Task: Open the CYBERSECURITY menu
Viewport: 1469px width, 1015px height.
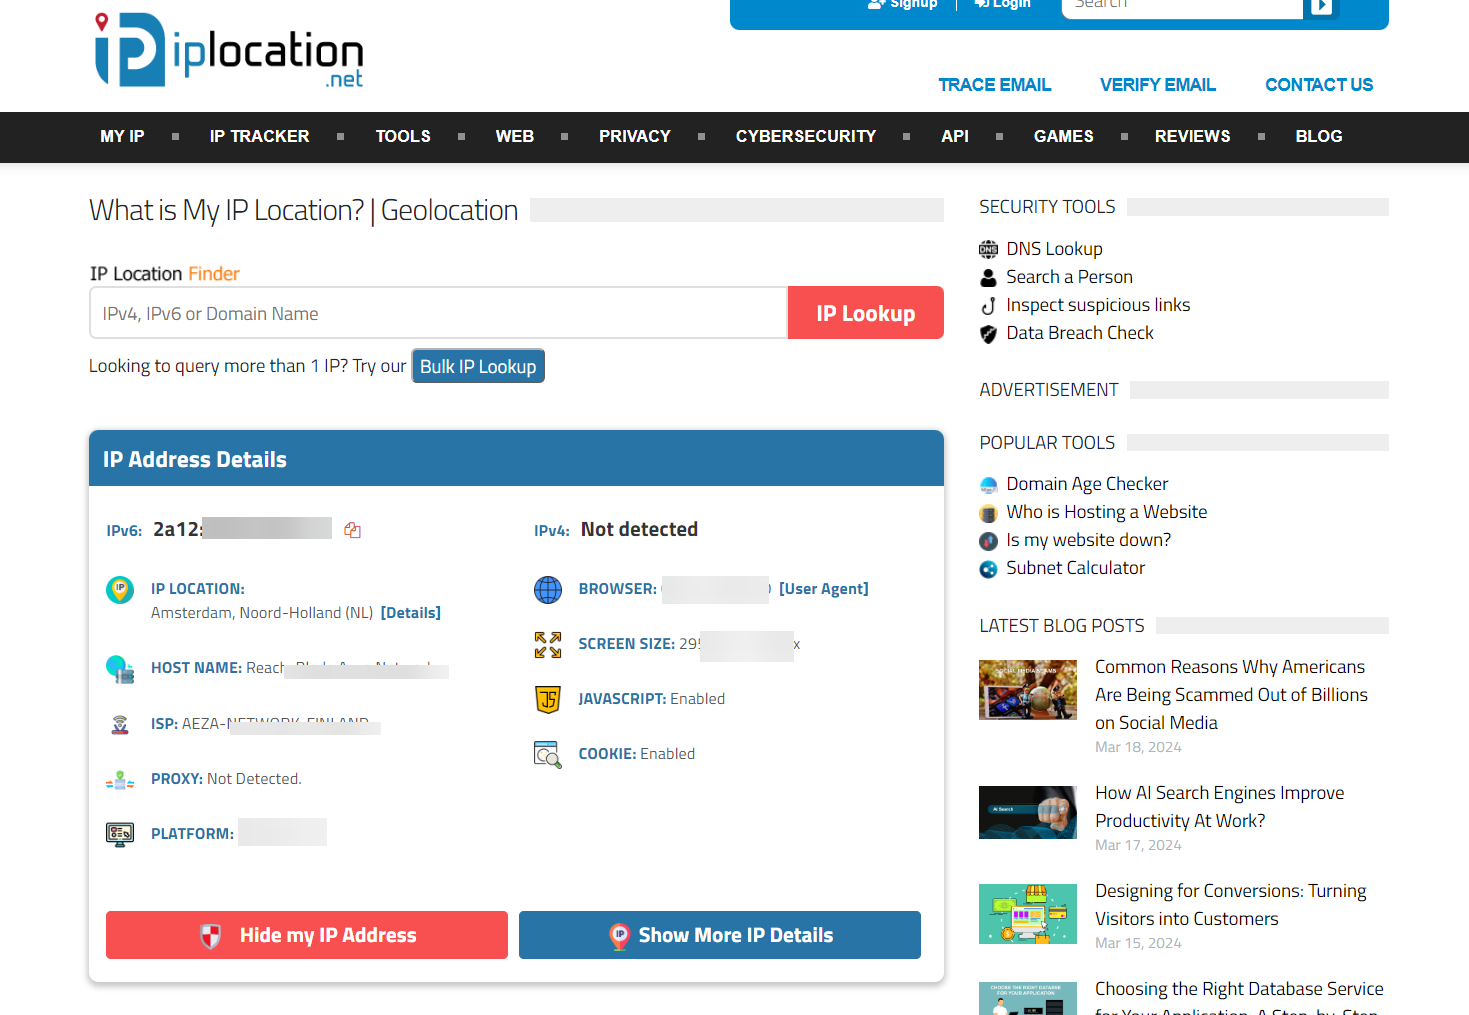Action: pos(805,137)
